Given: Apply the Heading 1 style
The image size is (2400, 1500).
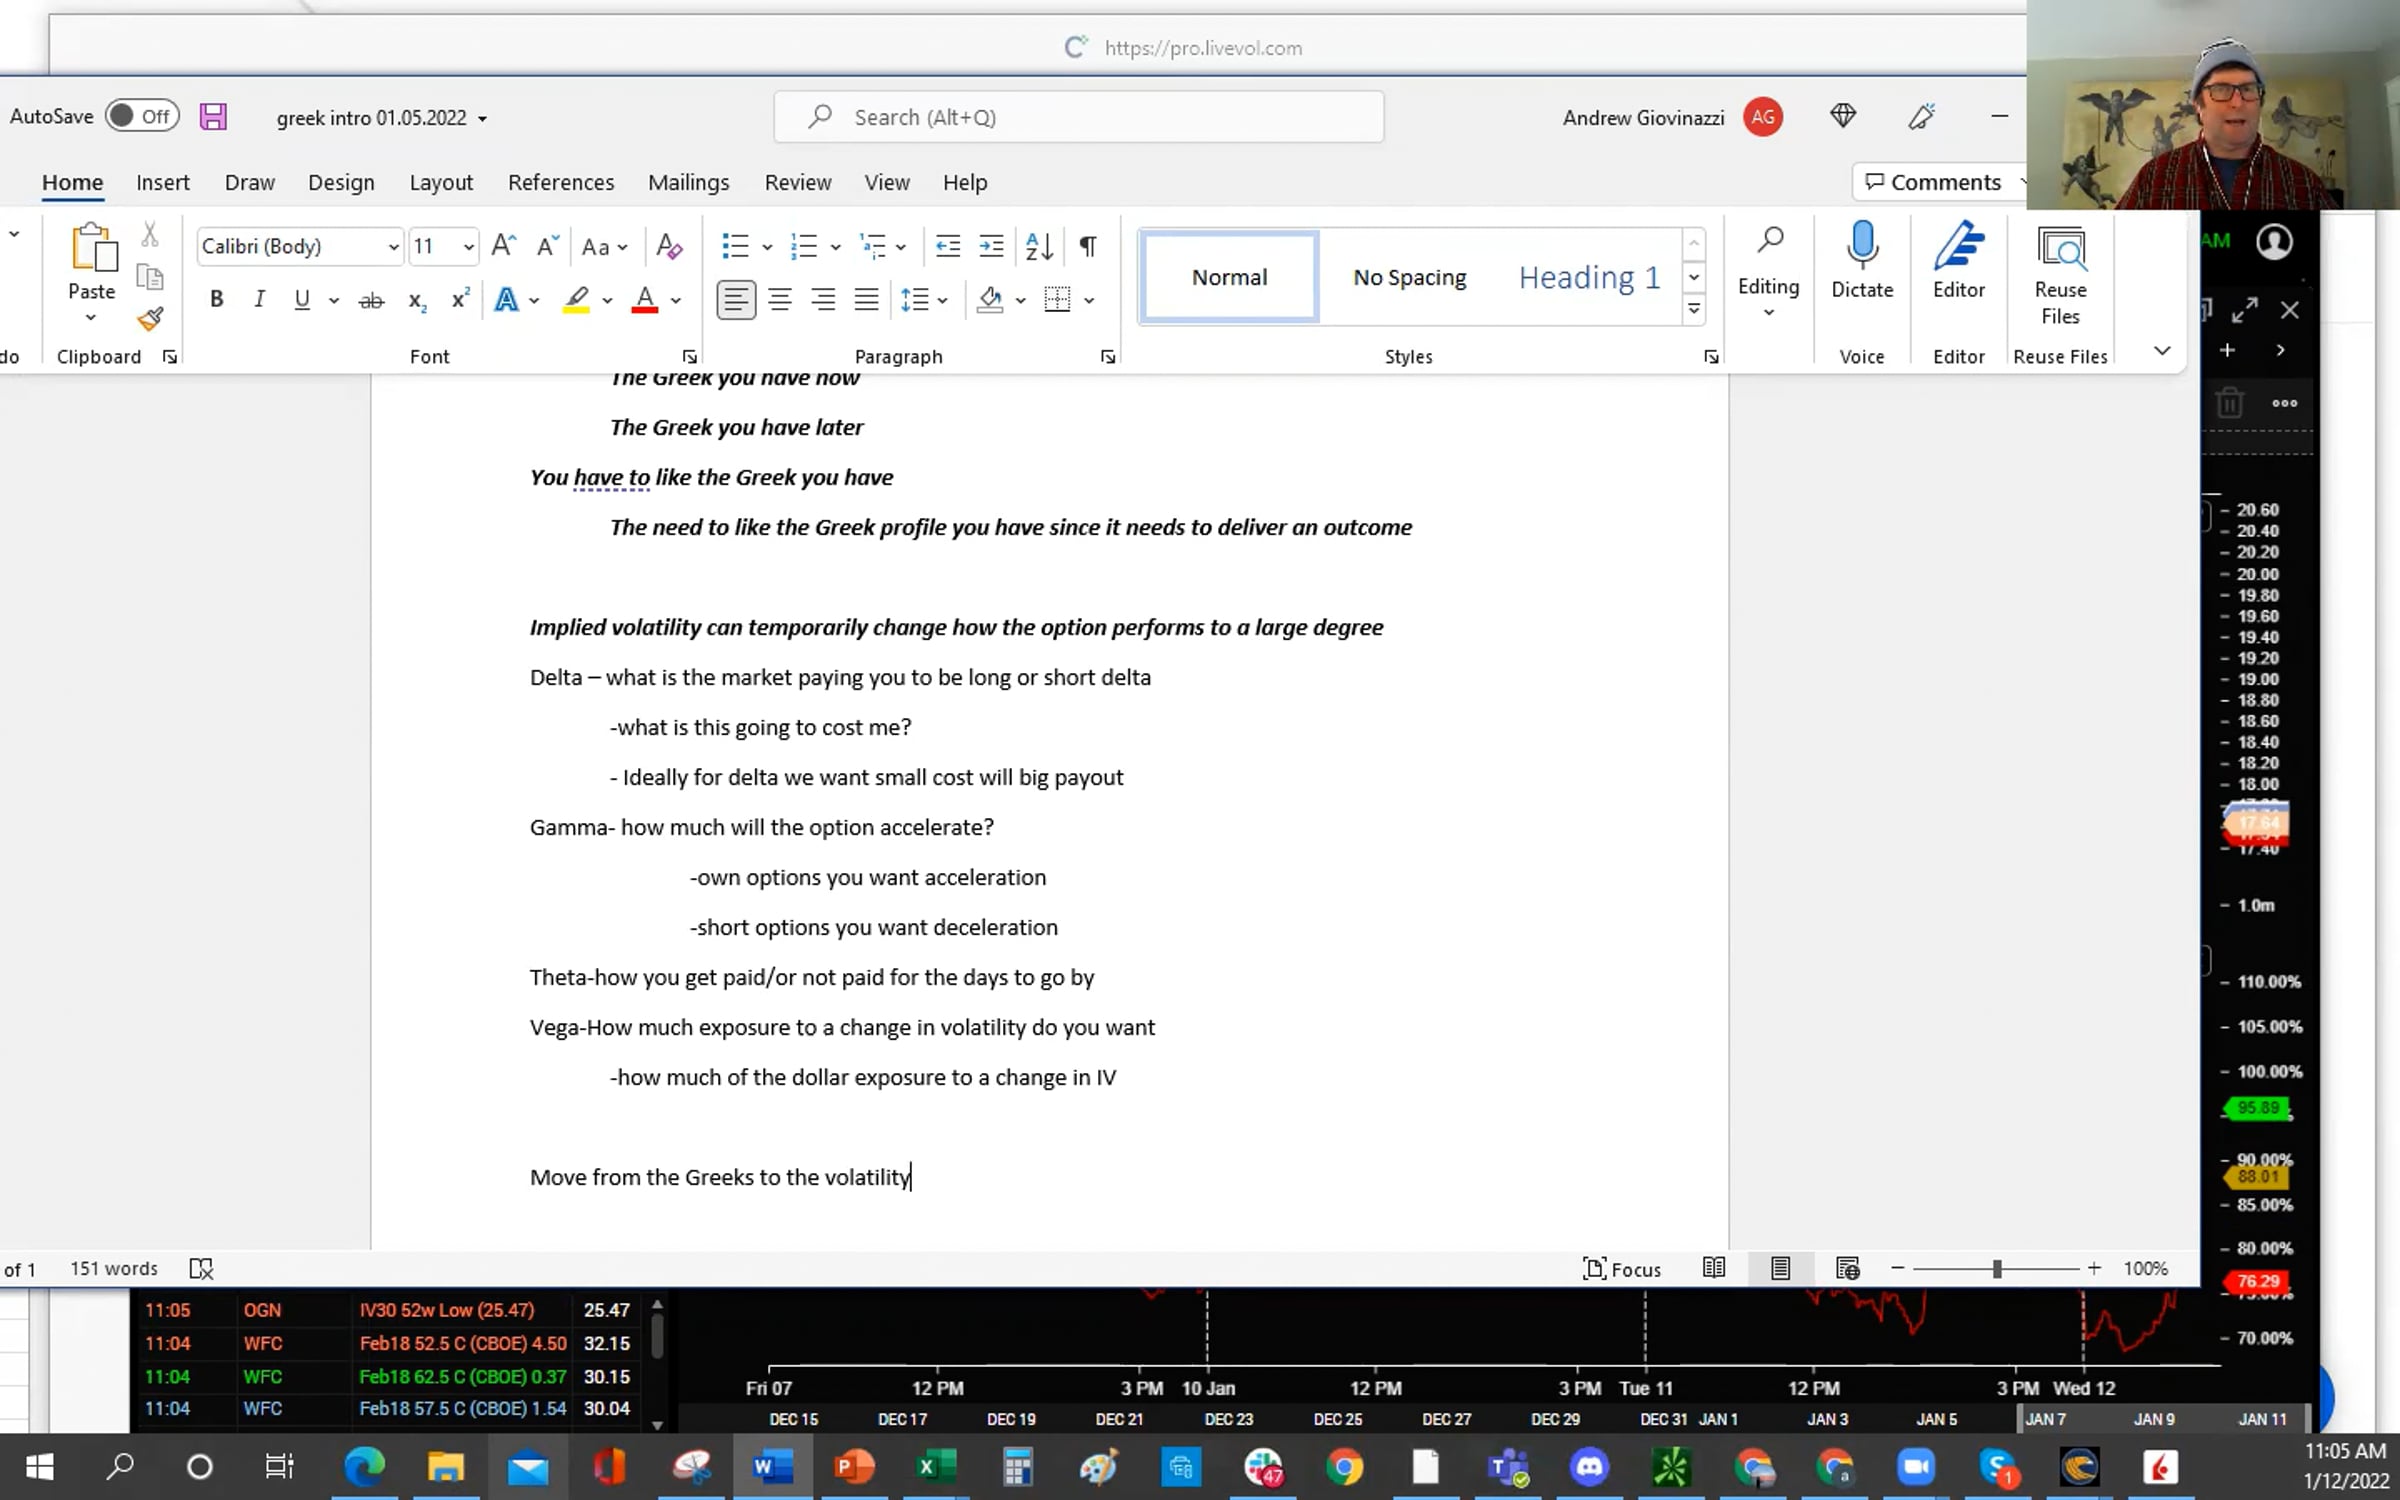Looking at the screenshot, I should pos(1589,277).
